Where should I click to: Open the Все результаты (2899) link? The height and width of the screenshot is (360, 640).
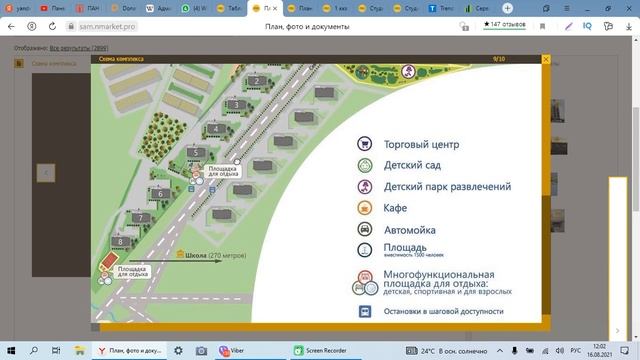[79, 48]
